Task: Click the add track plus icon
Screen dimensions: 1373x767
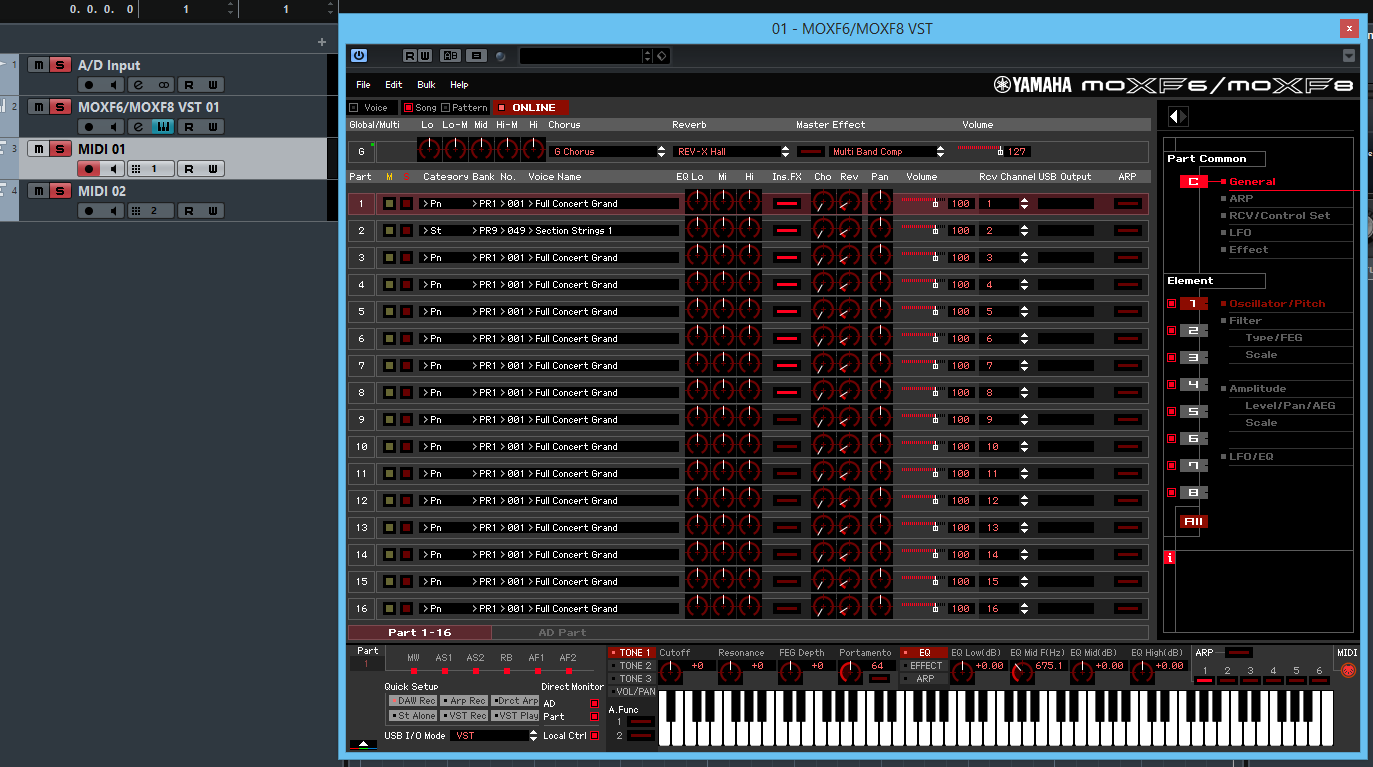Action: [322, 42]
